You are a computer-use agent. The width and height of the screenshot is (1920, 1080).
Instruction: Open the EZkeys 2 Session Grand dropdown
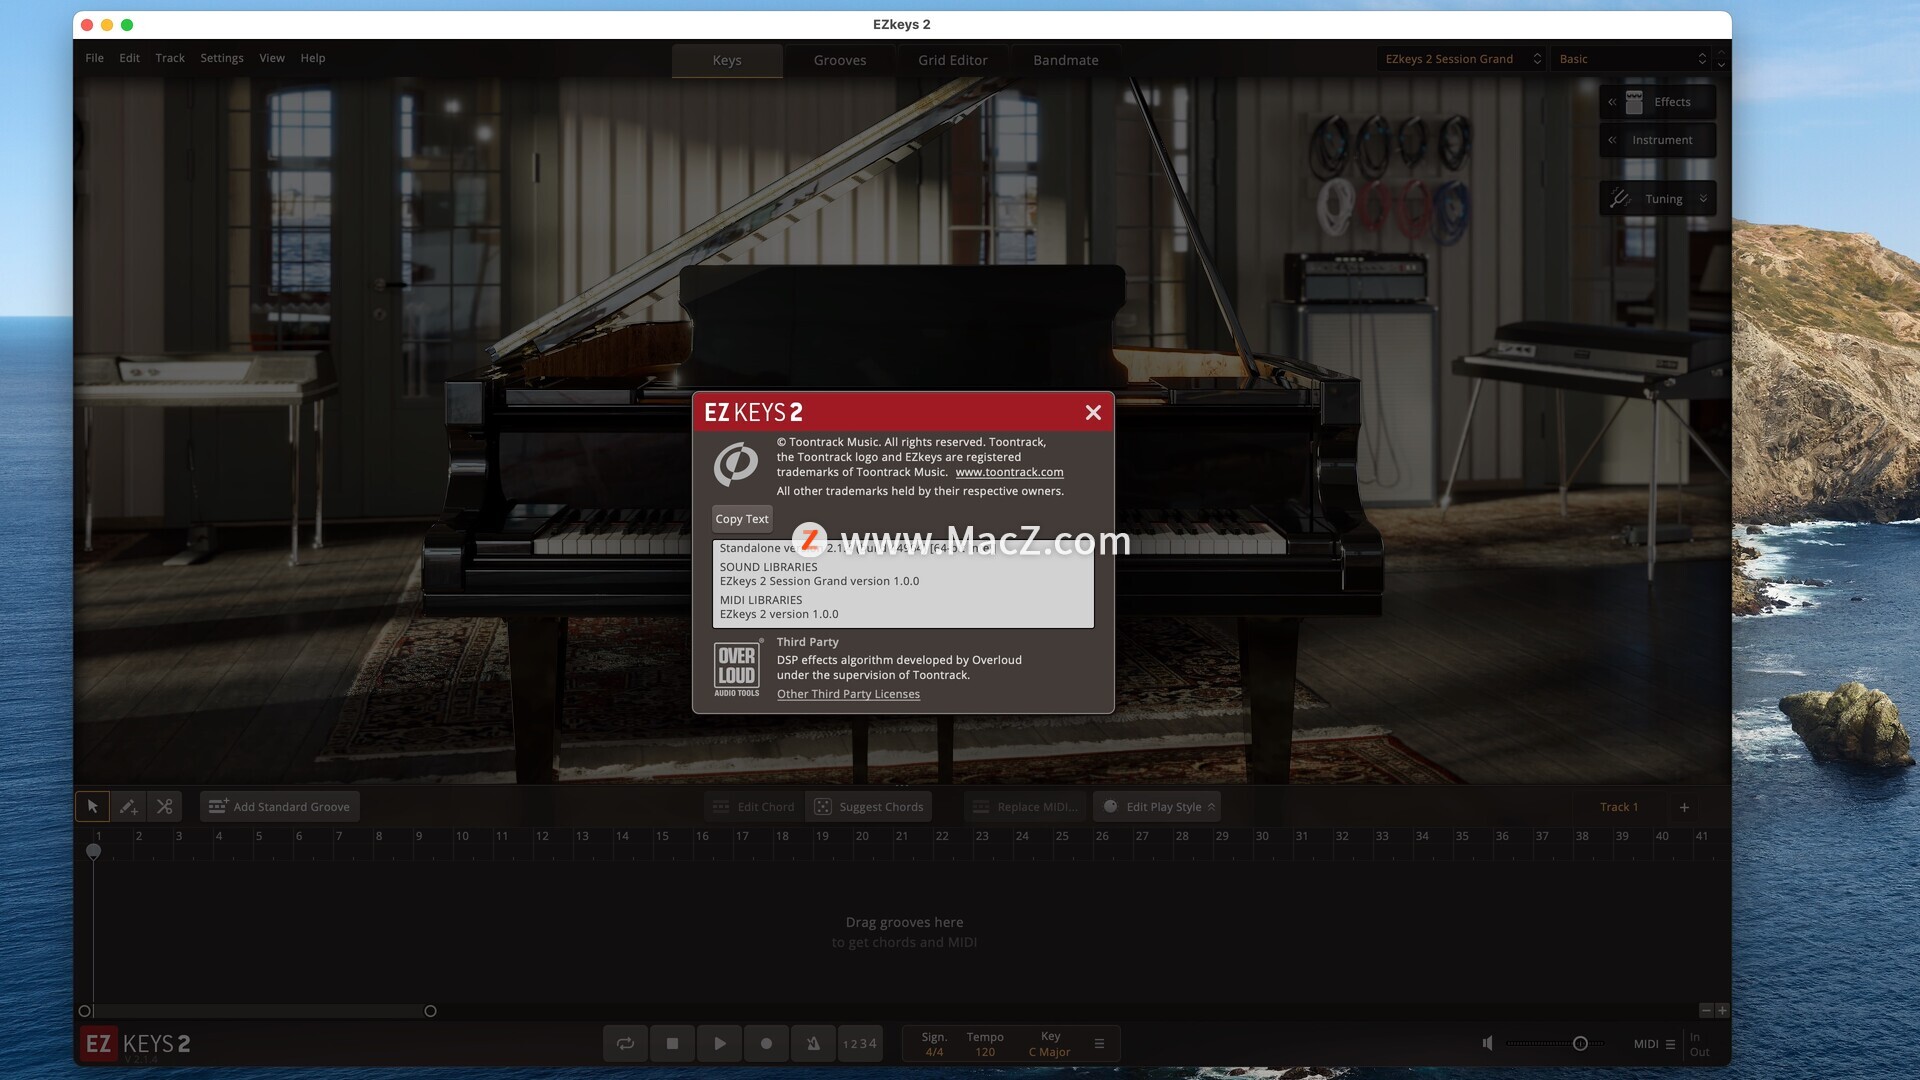click(x=1461, y=59)
